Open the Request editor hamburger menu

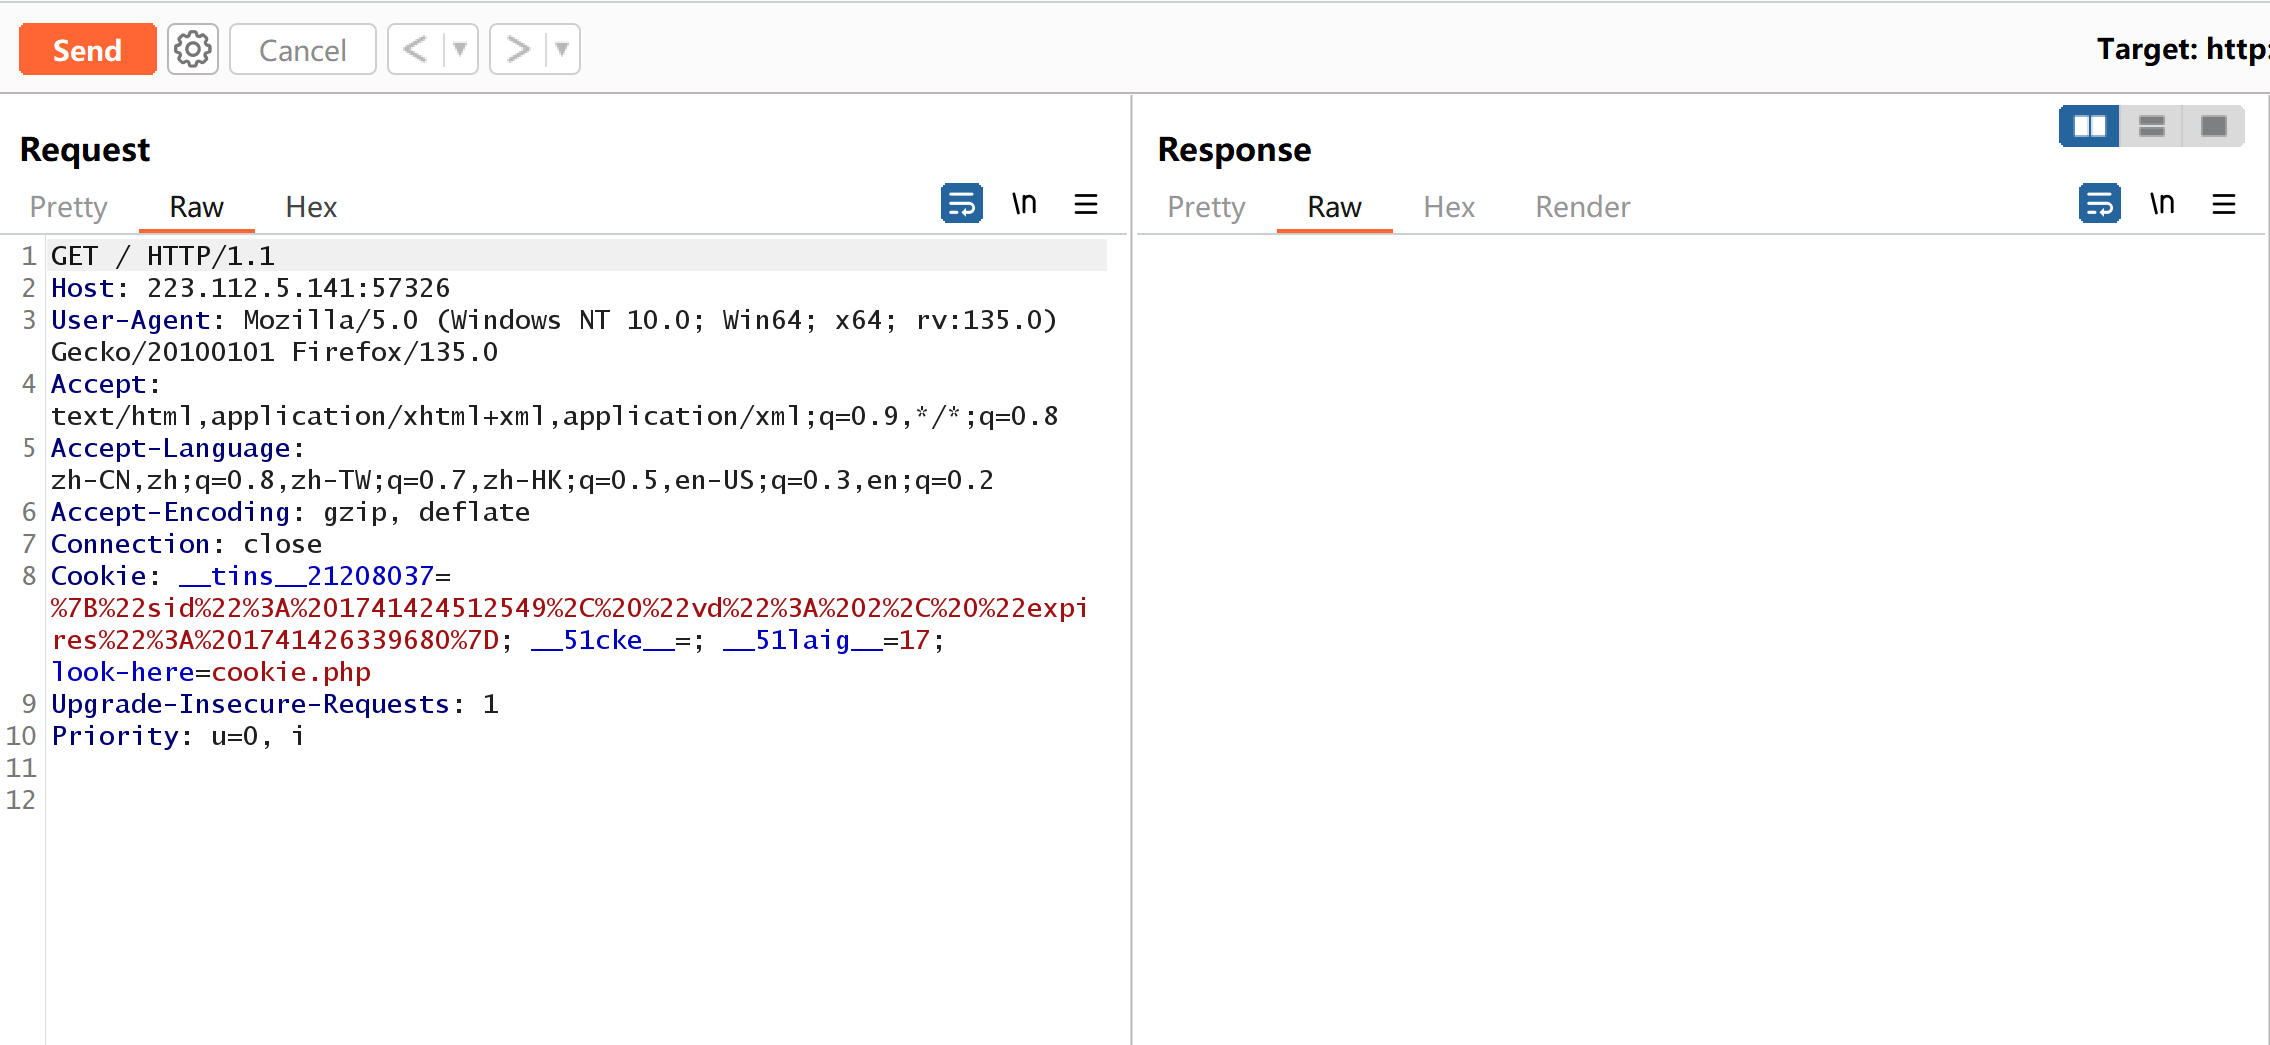pos(1086,203)
